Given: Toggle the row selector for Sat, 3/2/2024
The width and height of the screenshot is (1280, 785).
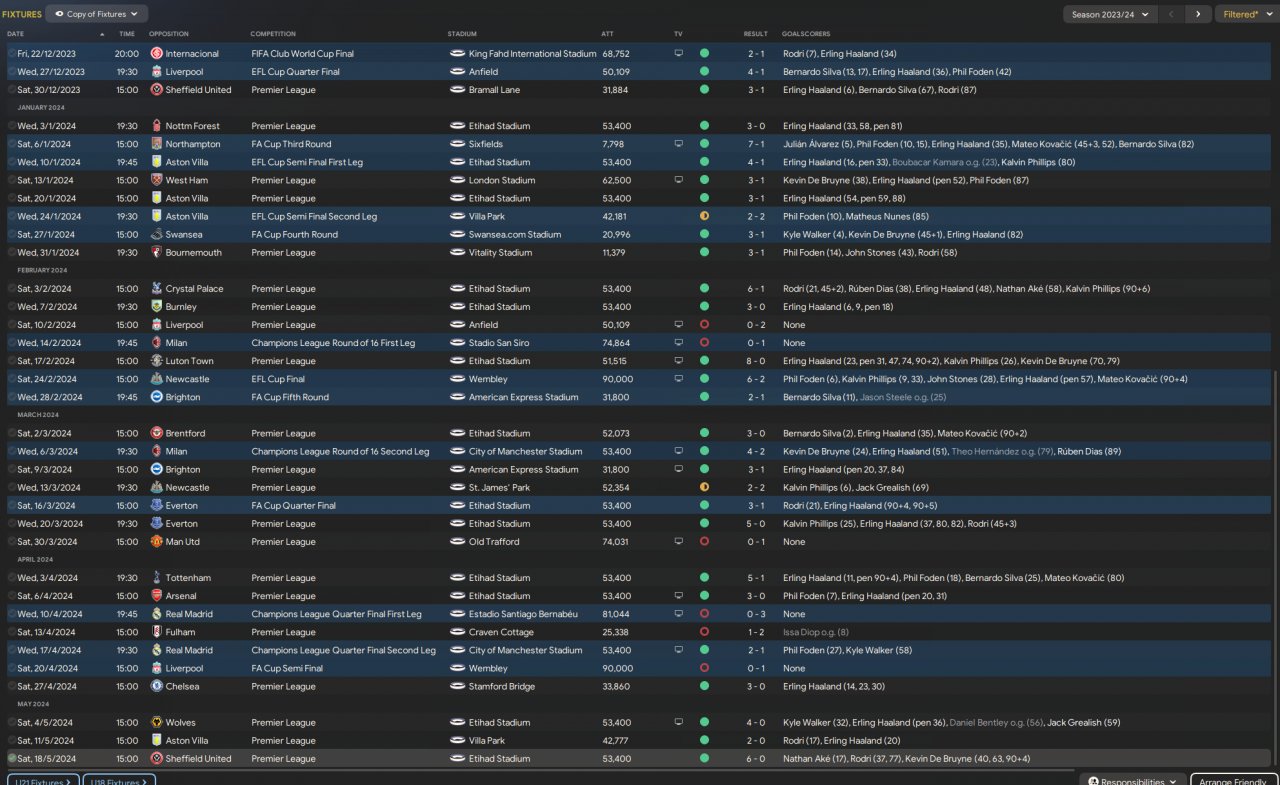Looking at the screenshot, I should point(11,289).
